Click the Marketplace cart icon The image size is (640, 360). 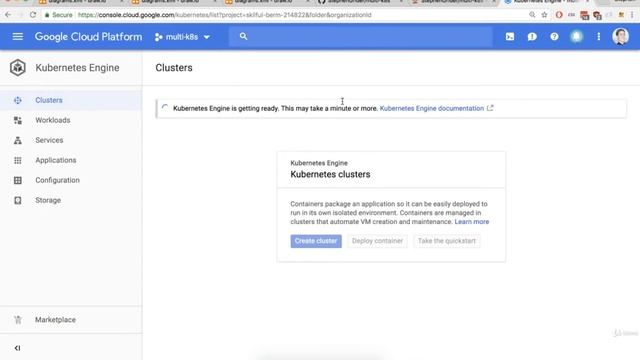click(18, 320)
